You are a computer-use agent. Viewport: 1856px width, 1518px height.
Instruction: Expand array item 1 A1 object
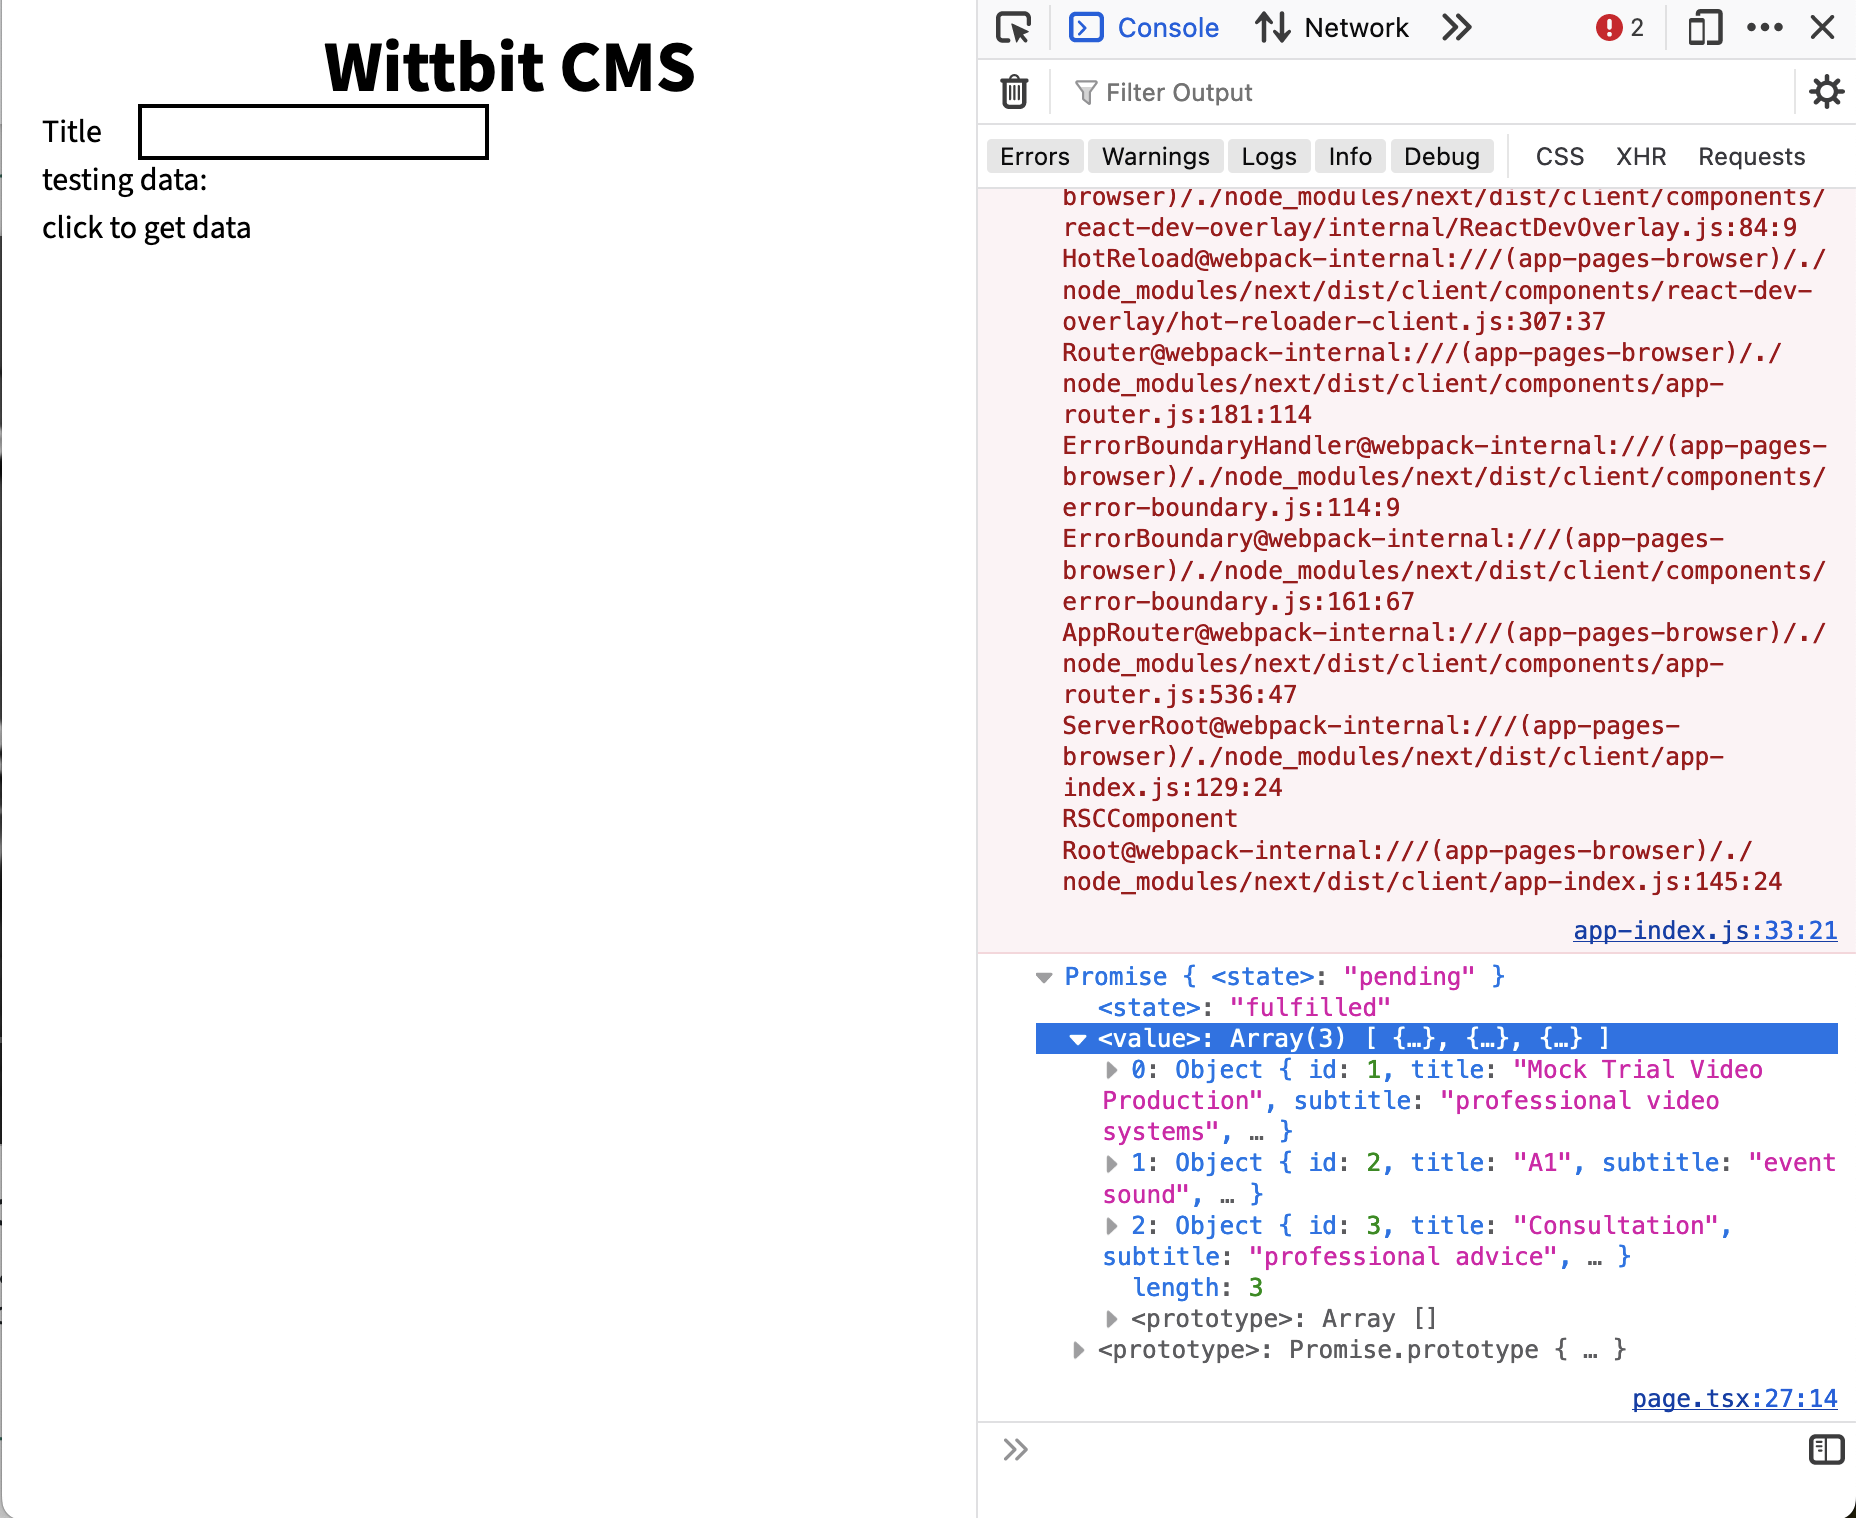(x=1111, y=1163)
